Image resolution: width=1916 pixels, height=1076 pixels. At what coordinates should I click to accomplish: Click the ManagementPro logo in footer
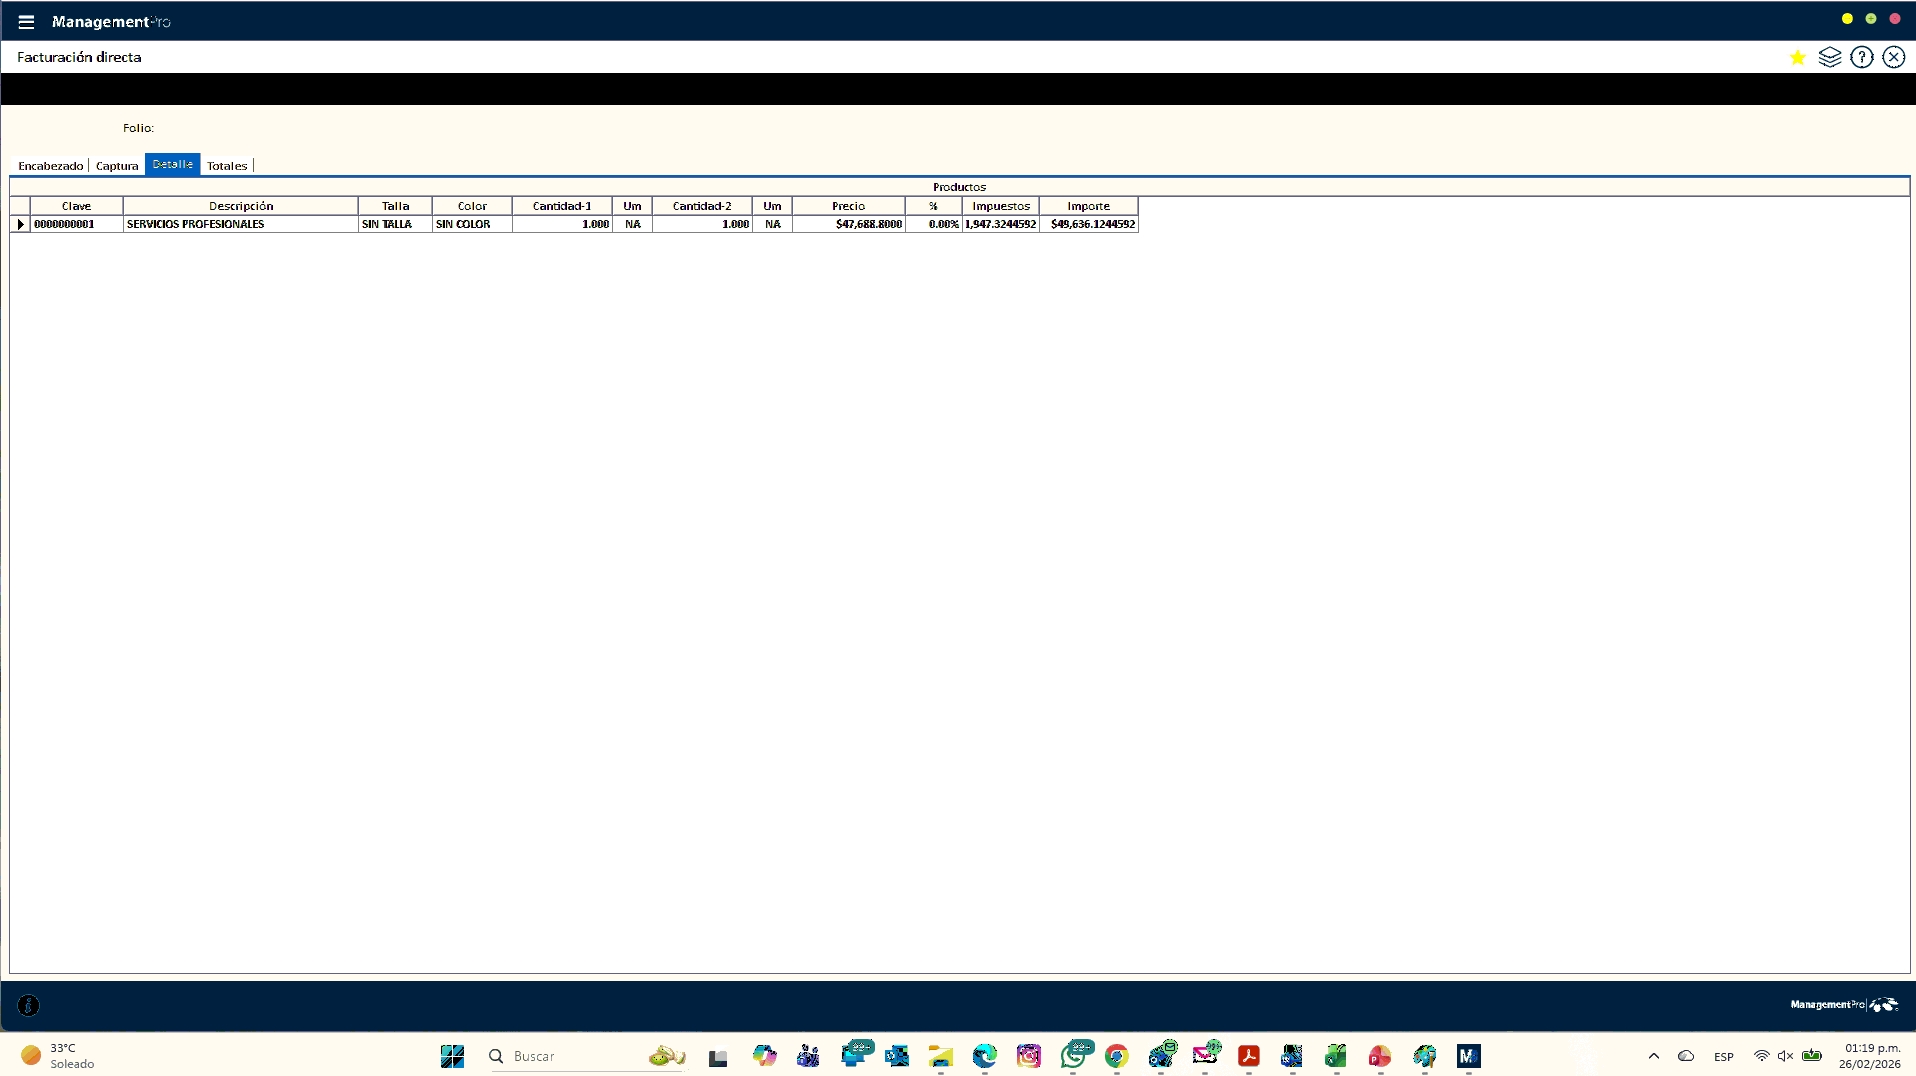[1843, 1005]
